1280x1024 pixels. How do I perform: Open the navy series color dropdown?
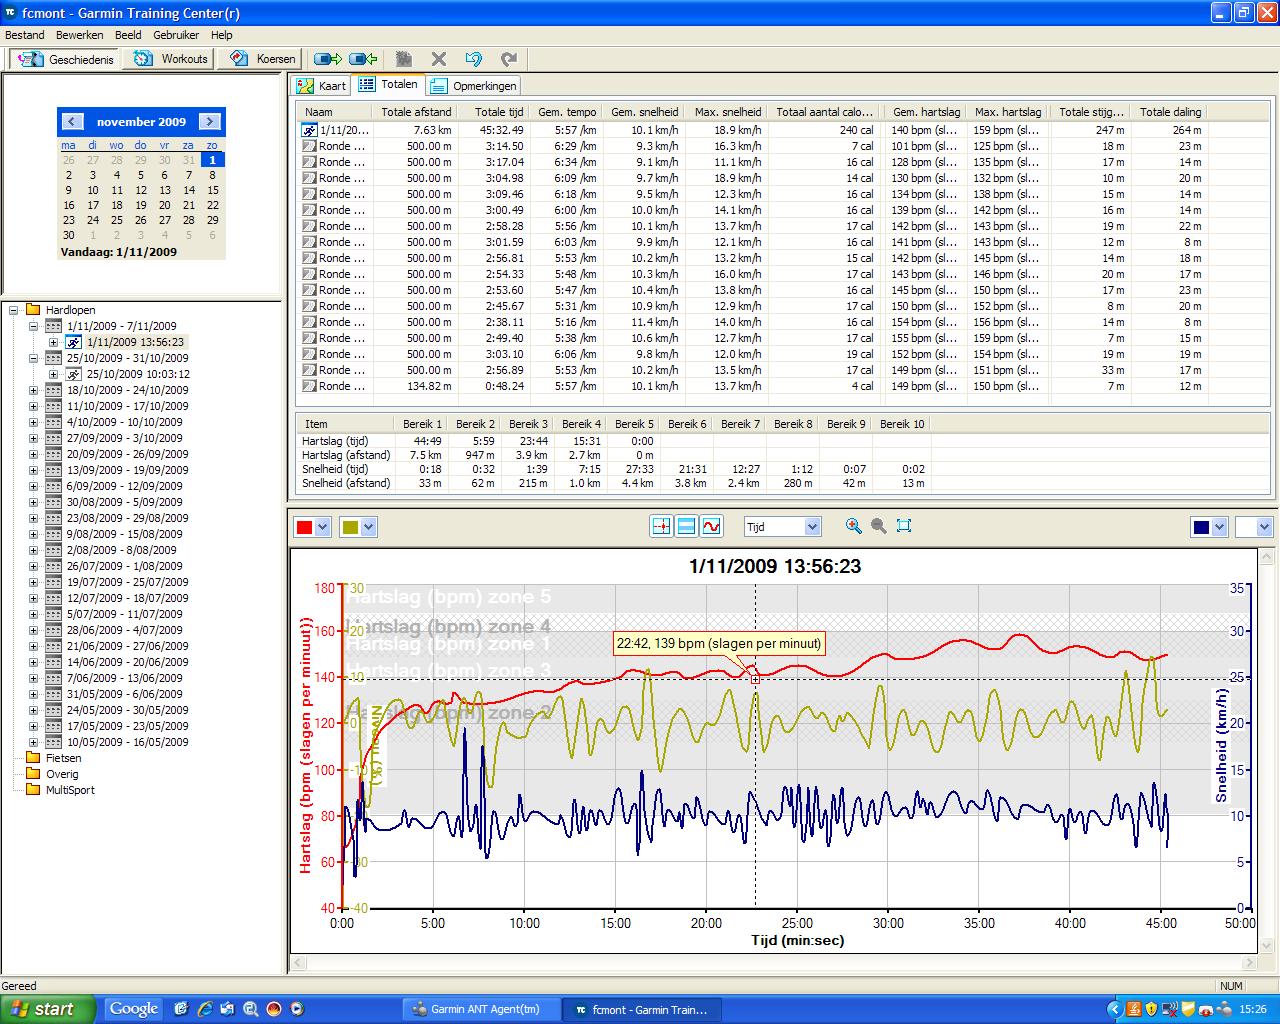[x=1219, y=527]
